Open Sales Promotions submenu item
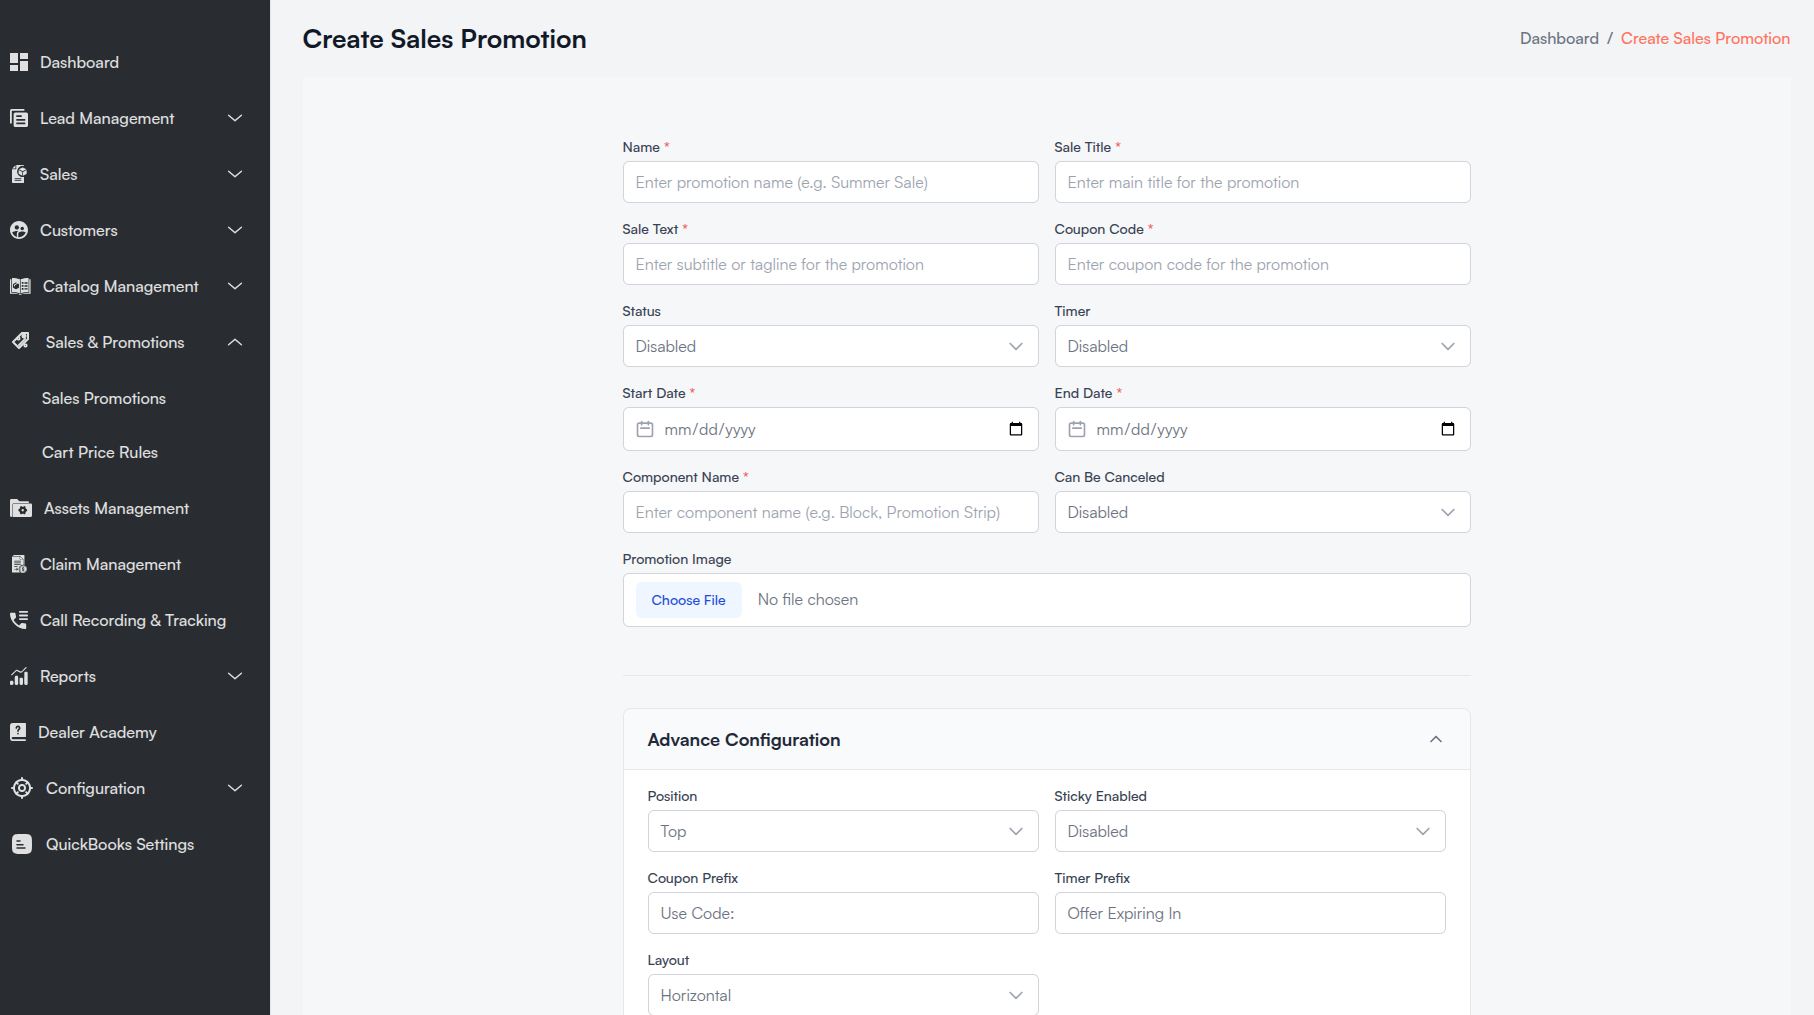The height and width of the screenshot is (1015, 1814). tap(104, 398)
